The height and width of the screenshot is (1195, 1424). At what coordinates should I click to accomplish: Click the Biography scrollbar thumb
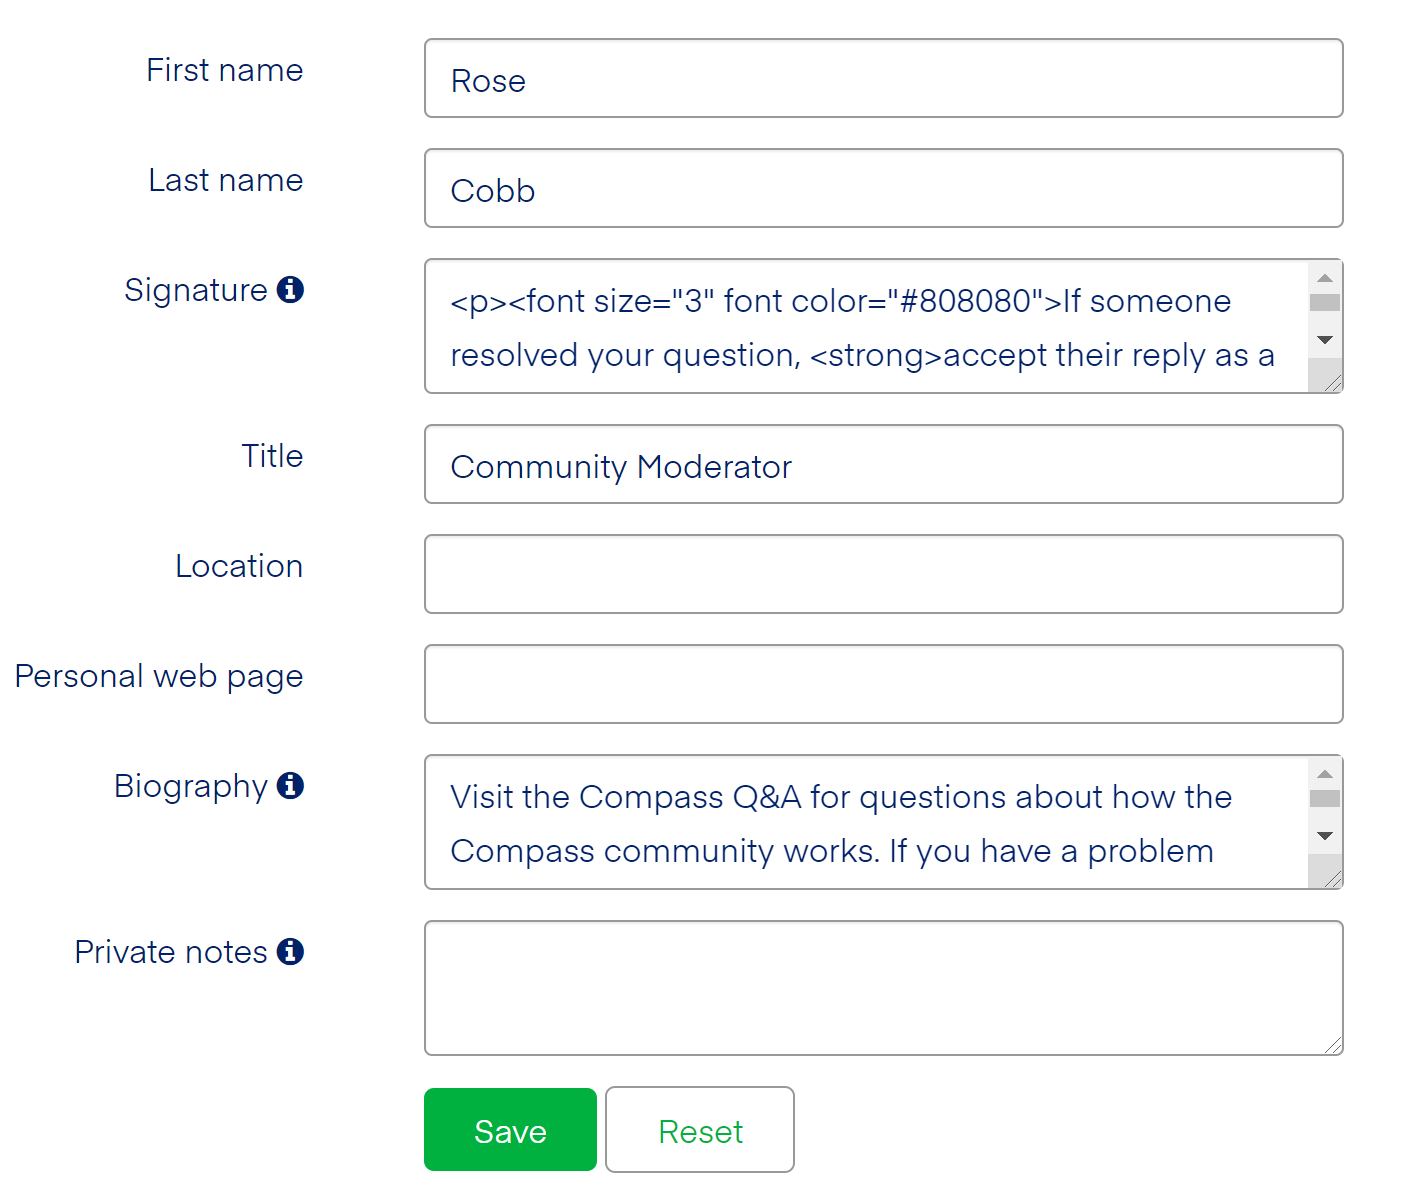(x=1325, y=798)
